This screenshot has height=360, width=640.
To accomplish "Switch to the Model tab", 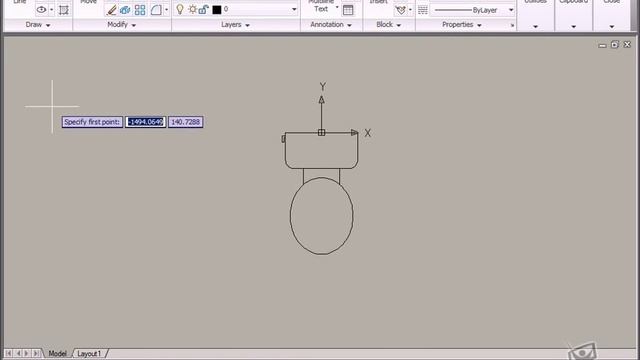I will point(58,353).
